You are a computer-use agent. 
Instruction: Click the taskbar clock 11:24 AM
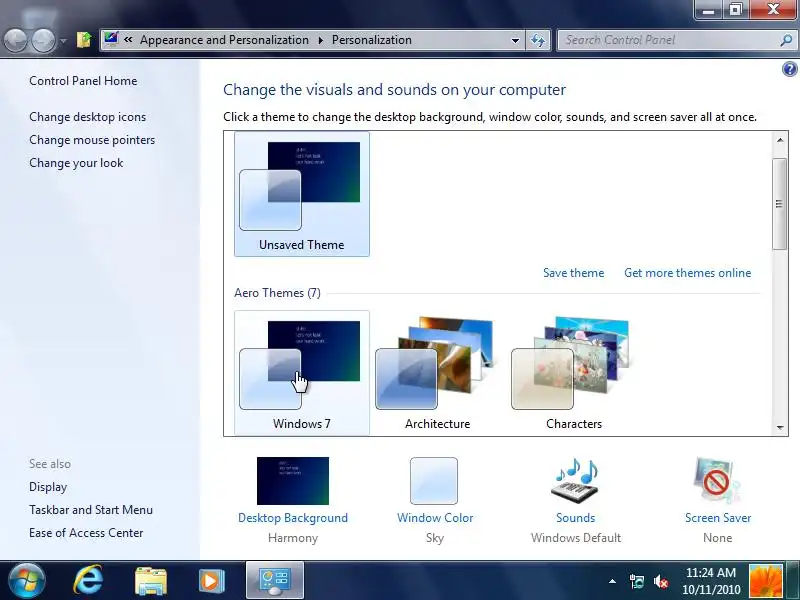pos(711,581)
